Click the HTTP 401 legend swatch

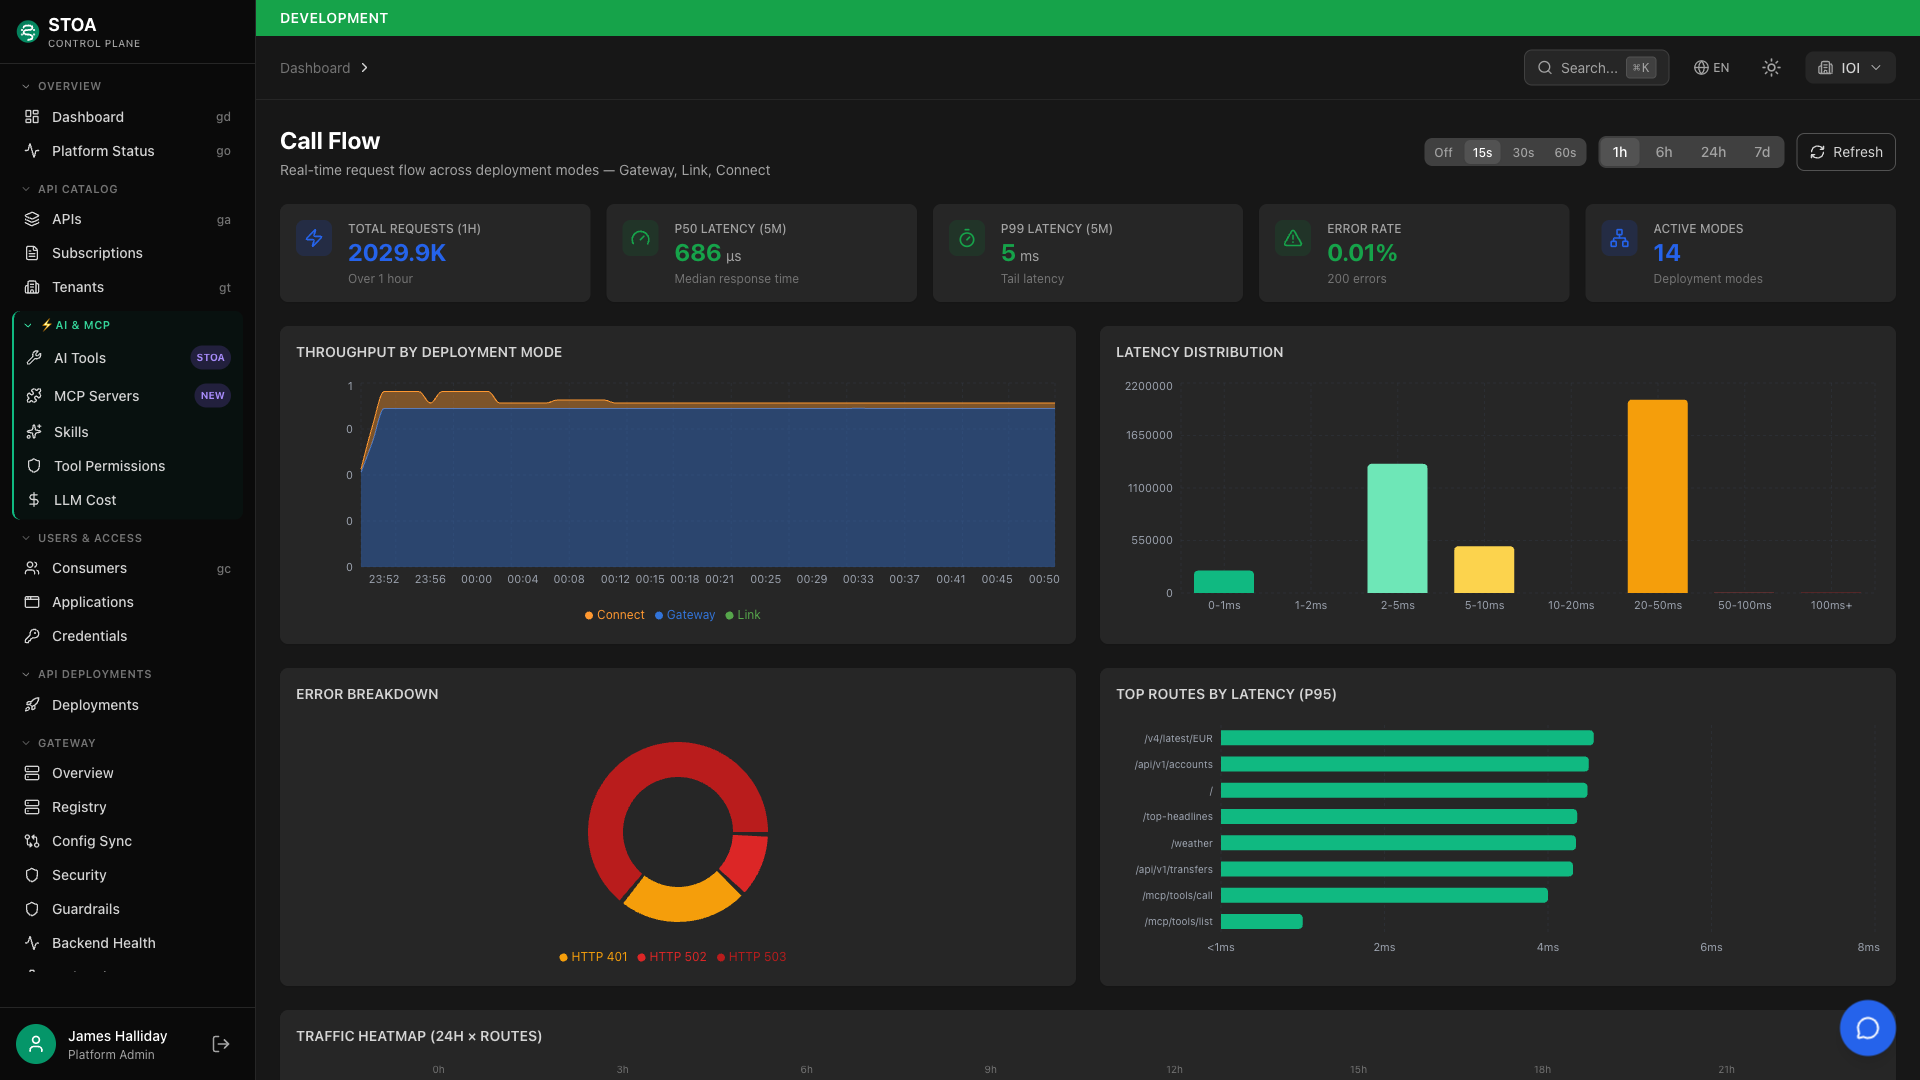[x=563, y=957]
